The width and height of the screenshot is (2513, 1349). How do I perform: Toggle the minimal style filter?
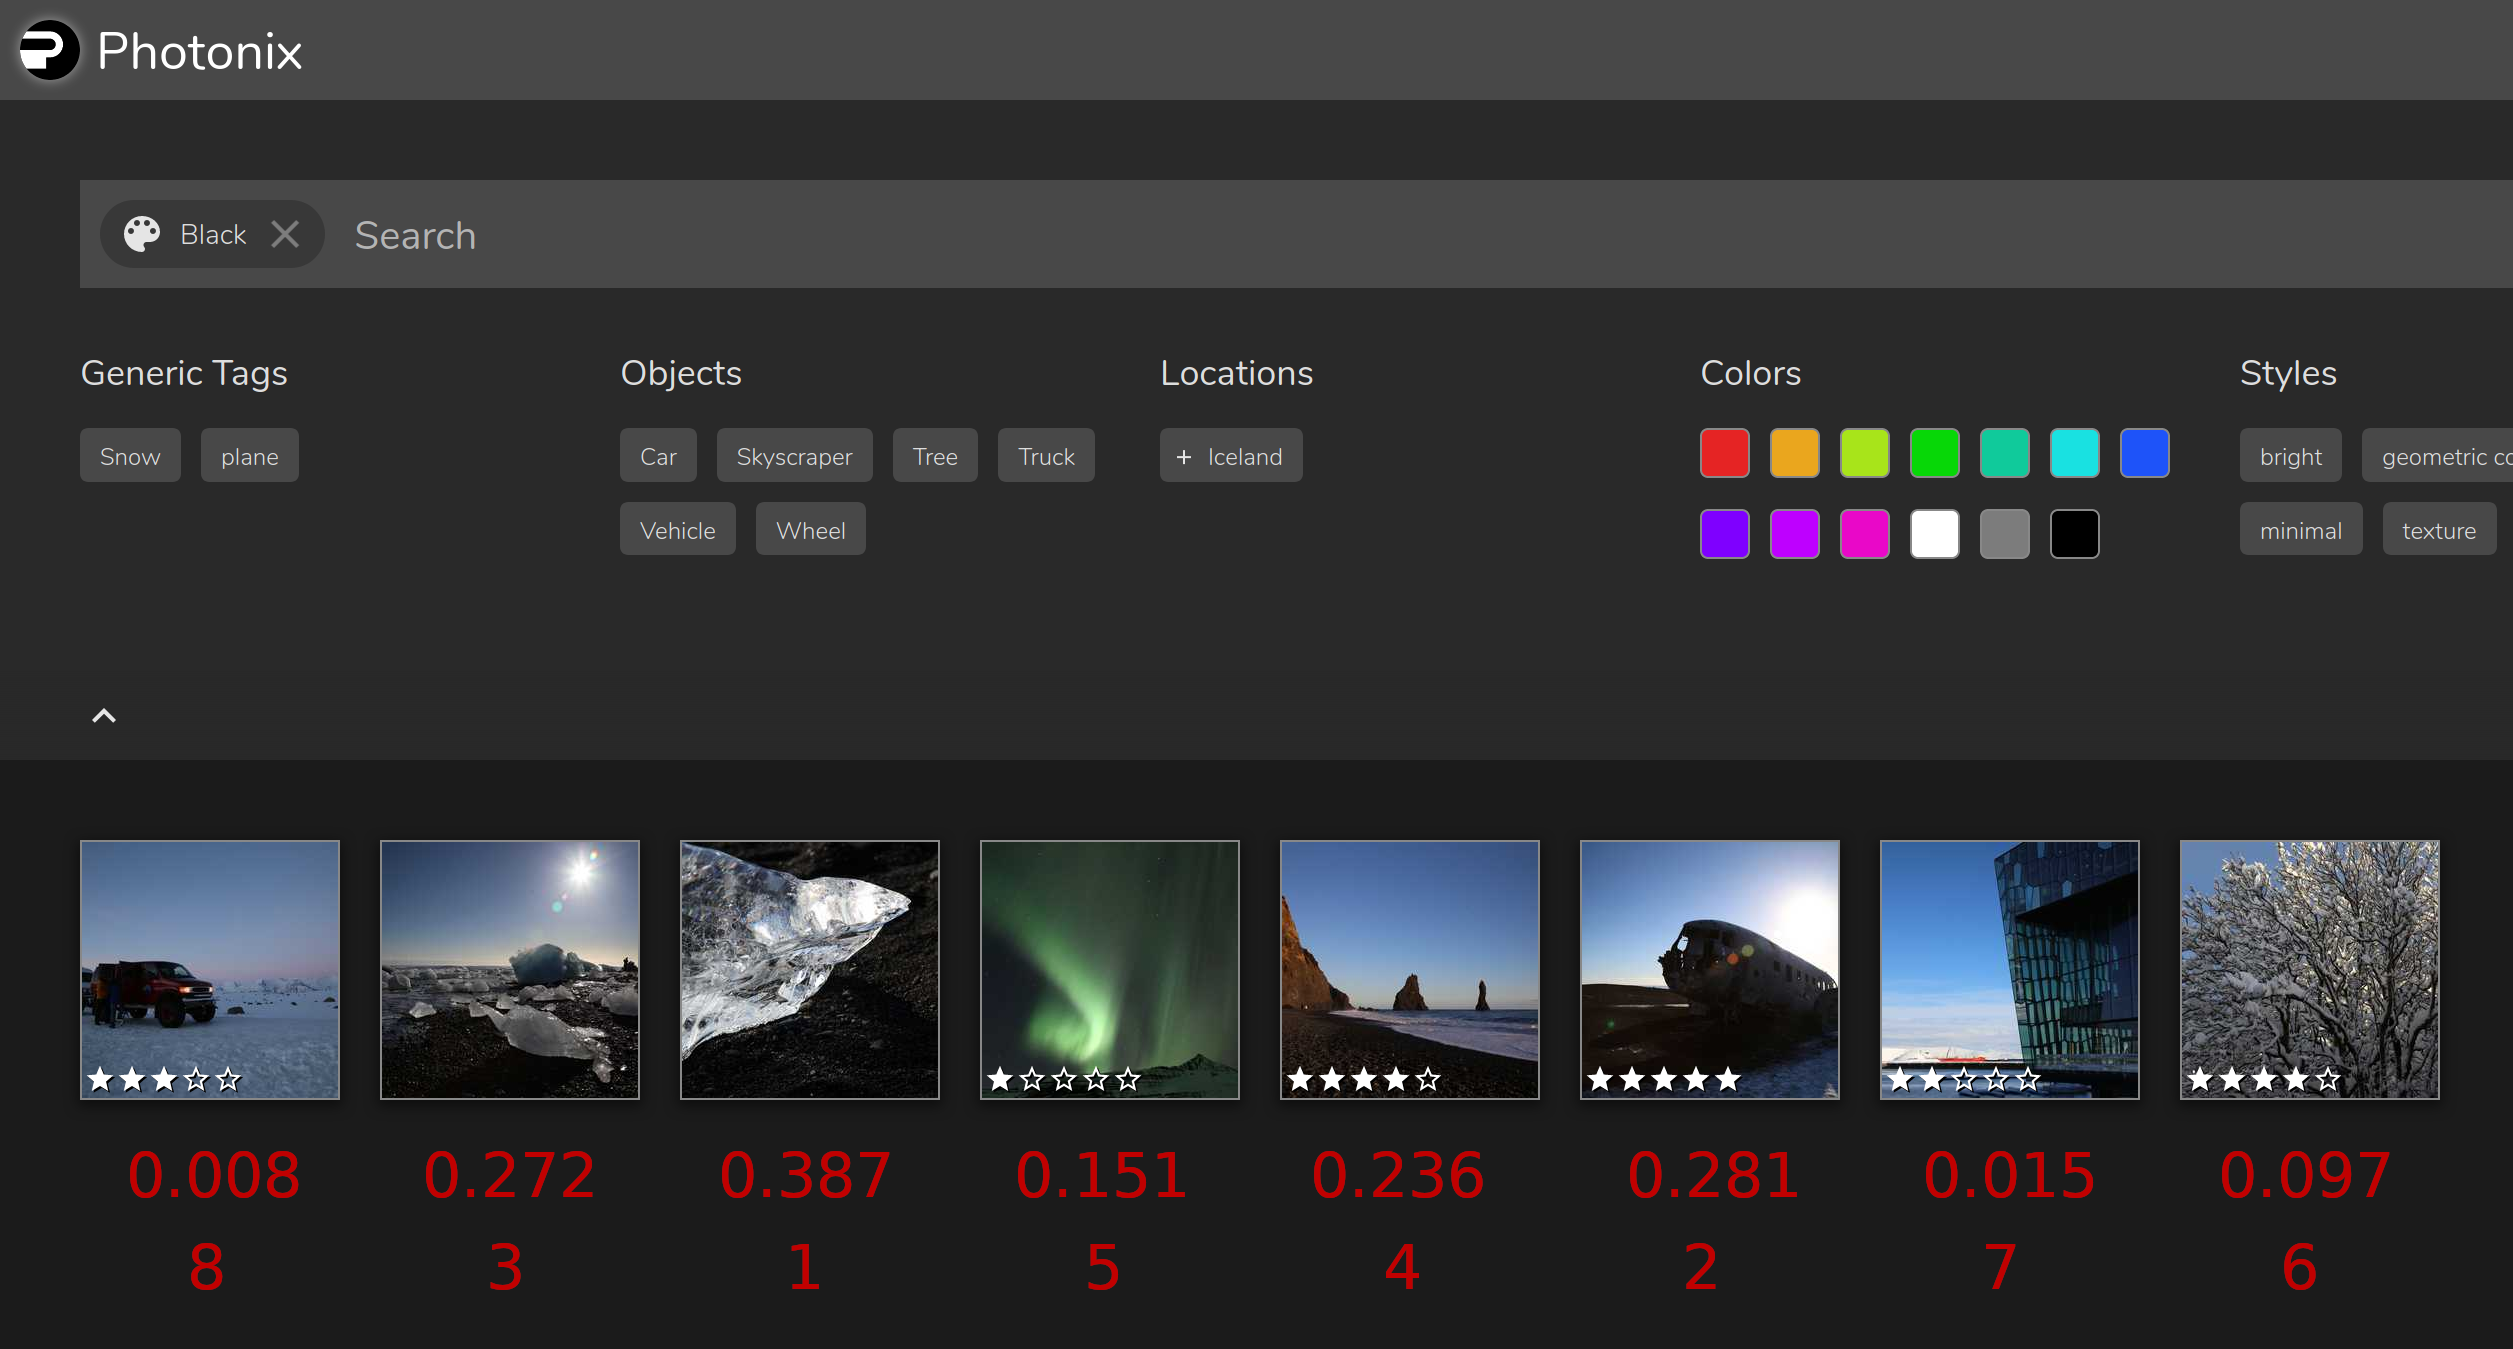(x=2300, y=529)
